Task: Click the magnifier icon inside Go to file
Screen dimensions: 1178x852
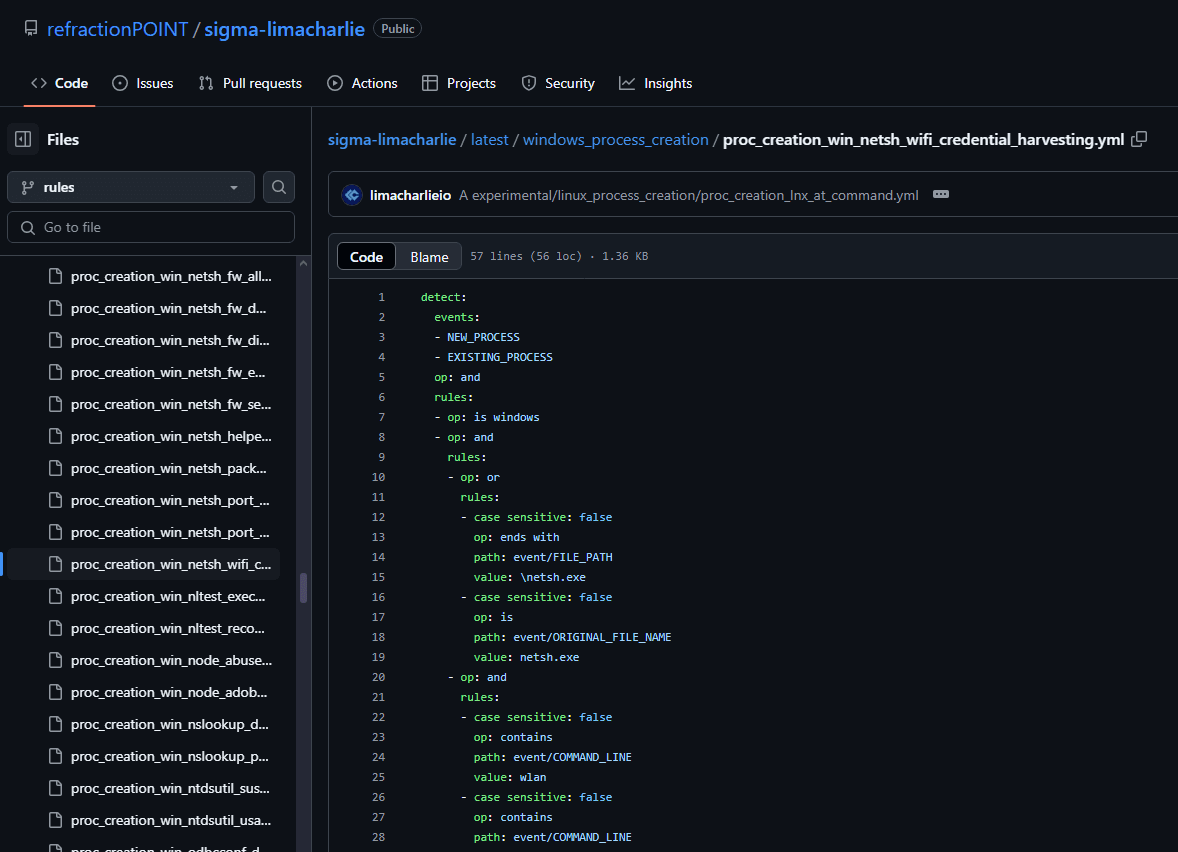Action: [x=27, y=227]
